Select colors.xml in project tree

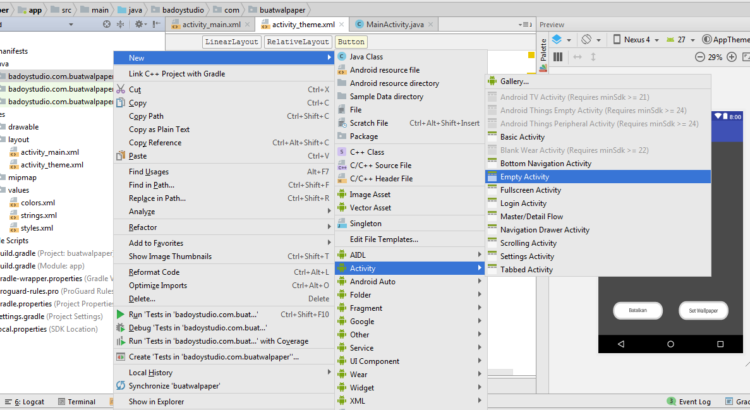[38, 202]
